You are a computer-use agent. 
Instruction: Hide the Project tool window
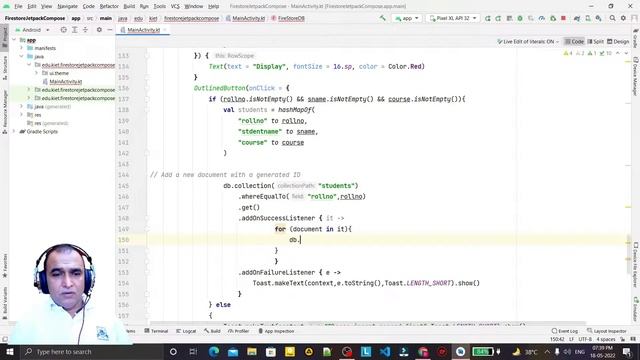pos(110,30)
